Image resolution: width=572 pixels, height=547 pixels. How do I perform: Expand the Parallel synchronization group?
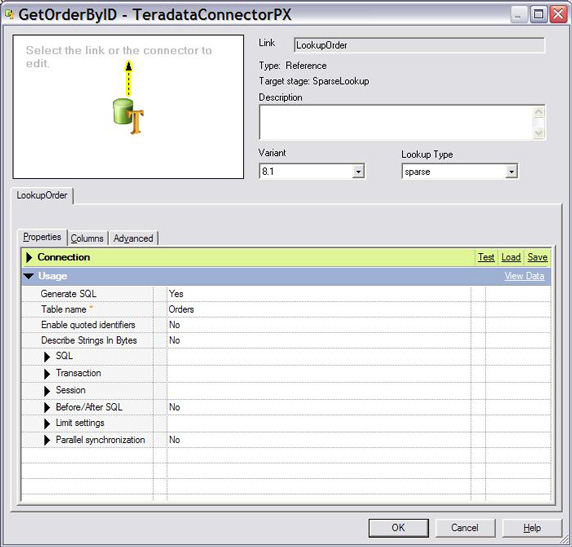click(x=47, y=440)
